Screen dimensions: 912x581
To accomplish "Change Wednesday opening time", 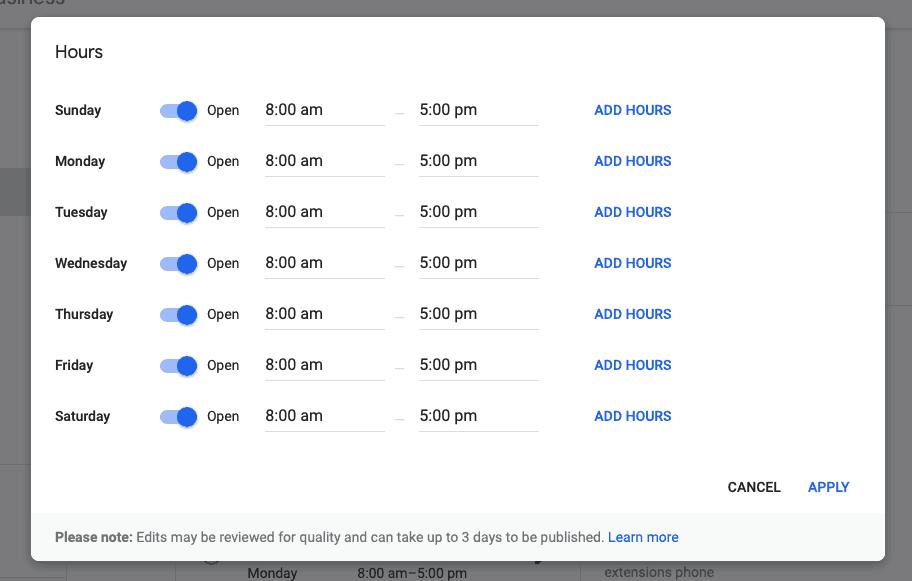I will 324,264.
